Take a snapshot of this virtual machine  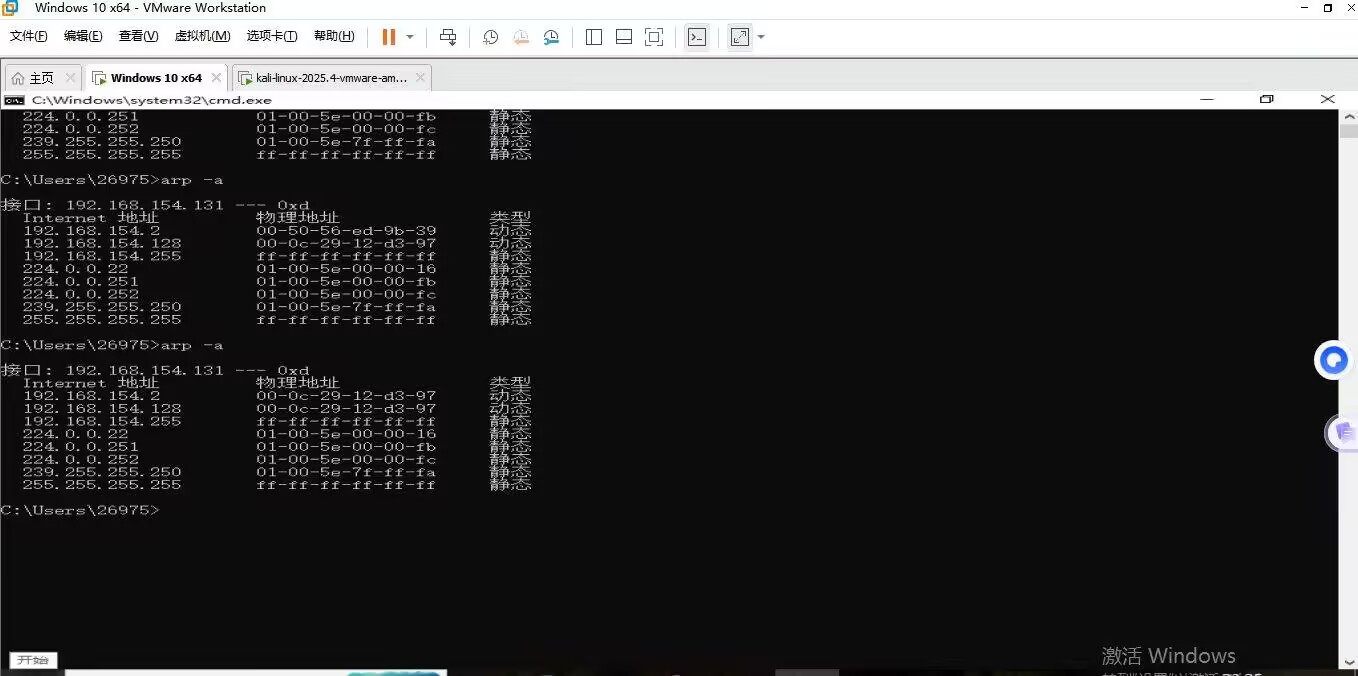pyautogui.click(x=490, y=37)
